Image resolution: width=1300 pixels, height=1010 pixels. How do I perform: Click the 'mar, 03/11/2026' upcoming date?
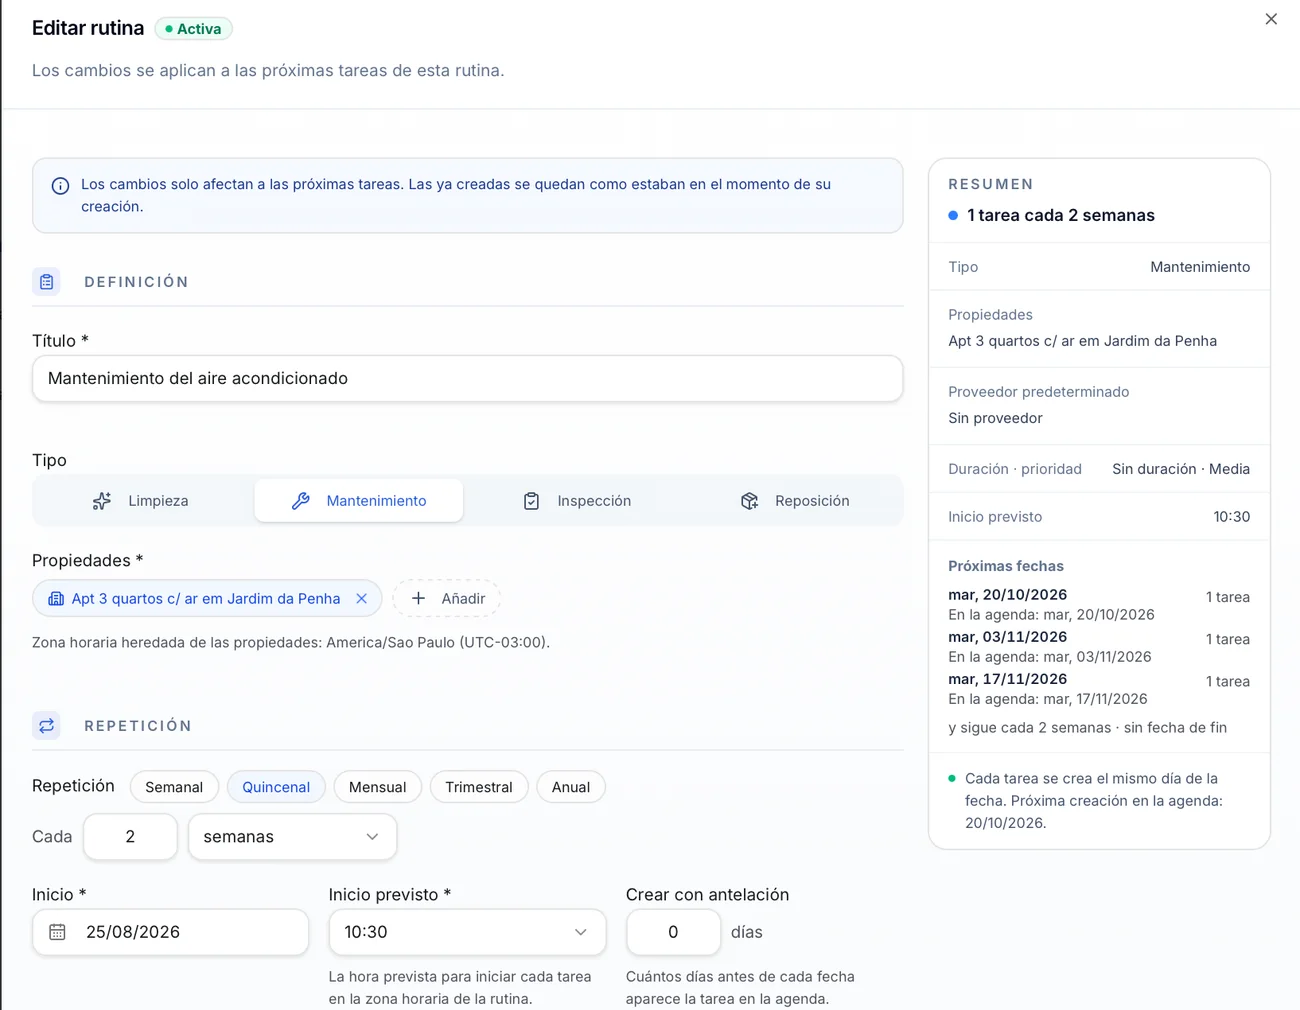(1007, 637)
